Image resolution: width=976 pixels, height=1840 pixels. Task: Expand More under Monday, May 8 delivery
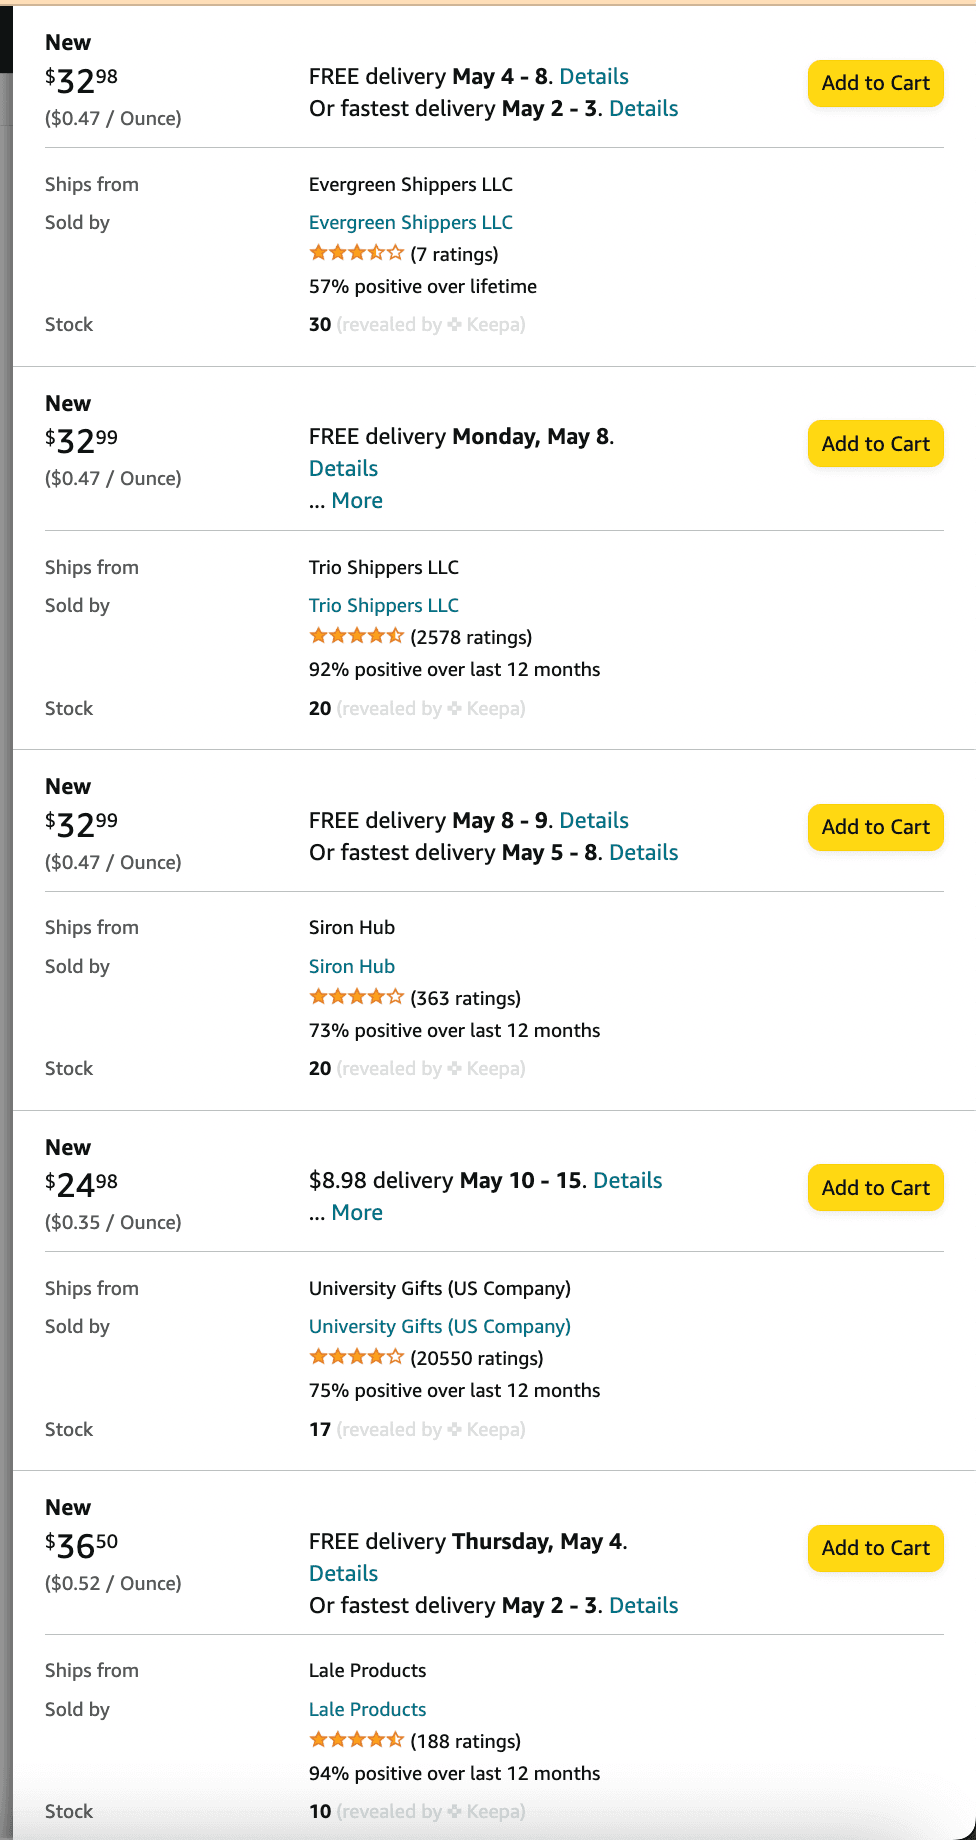[357, 501]
